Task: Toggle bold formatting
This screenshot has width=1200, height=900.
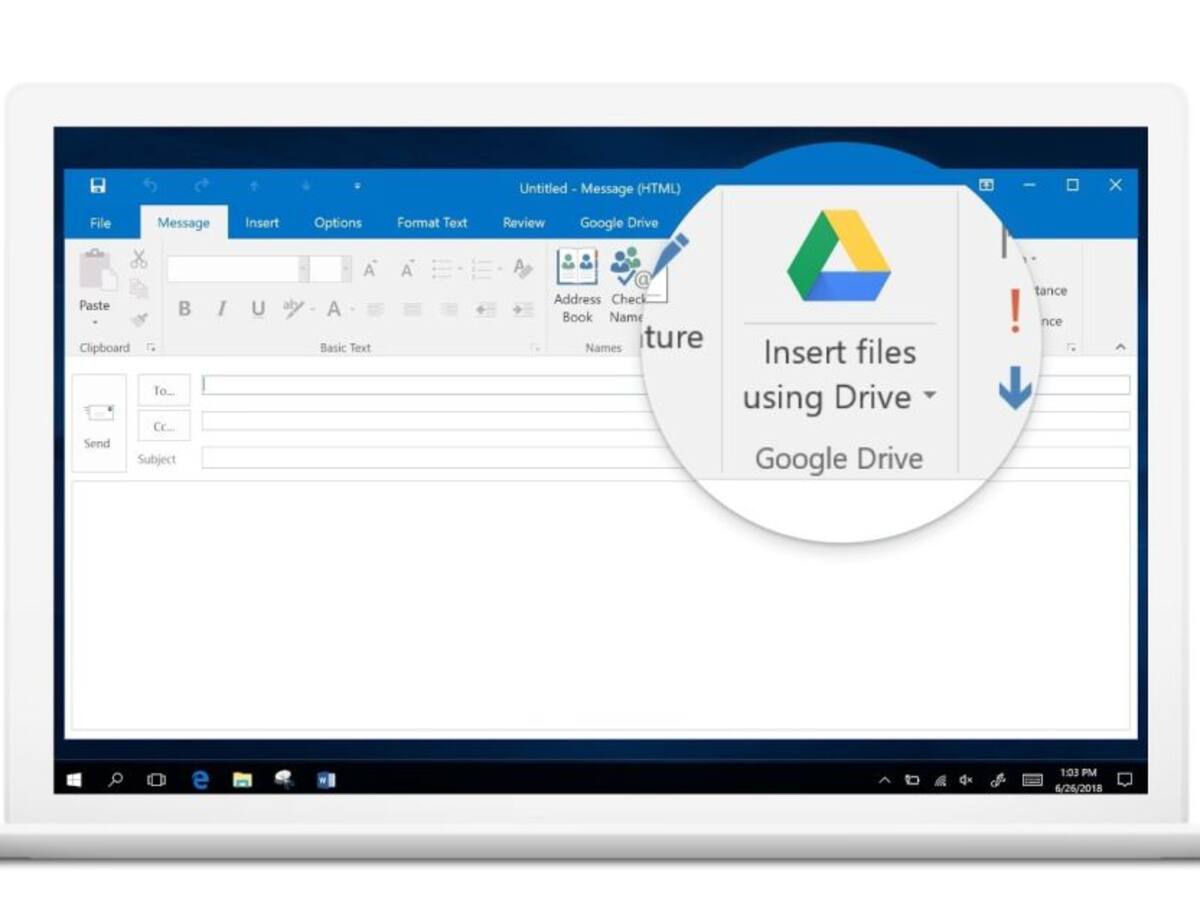Action: pos(185,308)
